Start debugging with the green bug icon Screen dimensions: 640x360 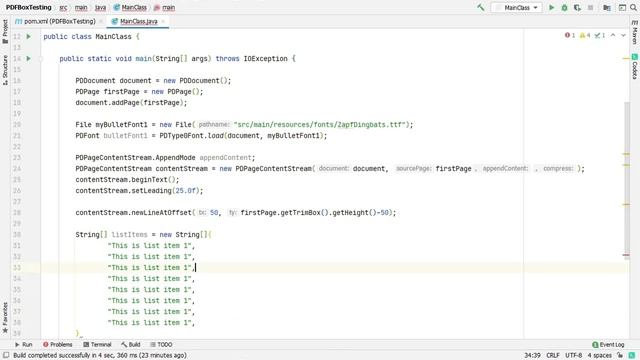(x=564, y=7)
